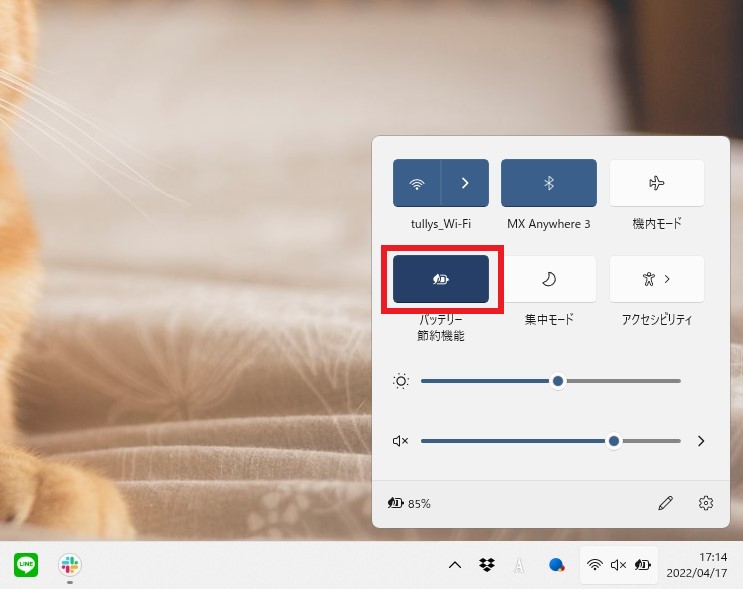The height and width of the screenshot is (589, 743).
Task: Open all settings with gear icon
Action: coord(706,503)
